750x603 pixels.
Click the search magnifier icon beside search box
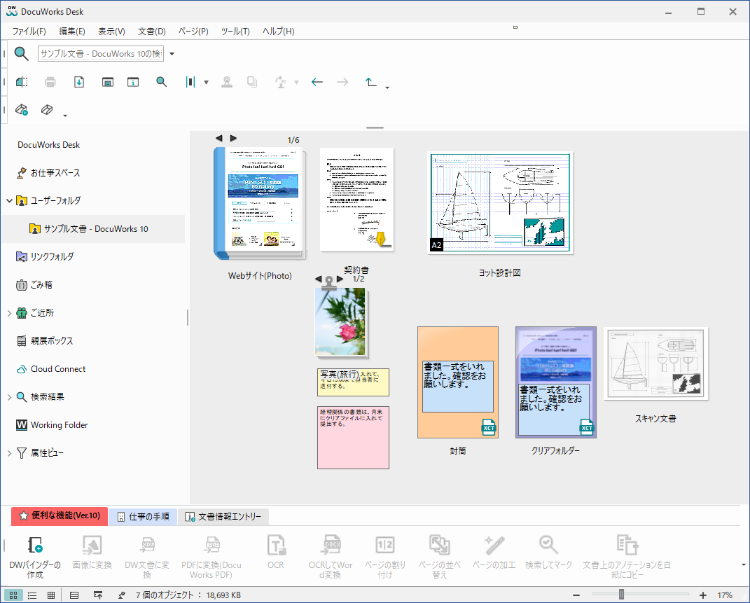(x=21, y=54)
